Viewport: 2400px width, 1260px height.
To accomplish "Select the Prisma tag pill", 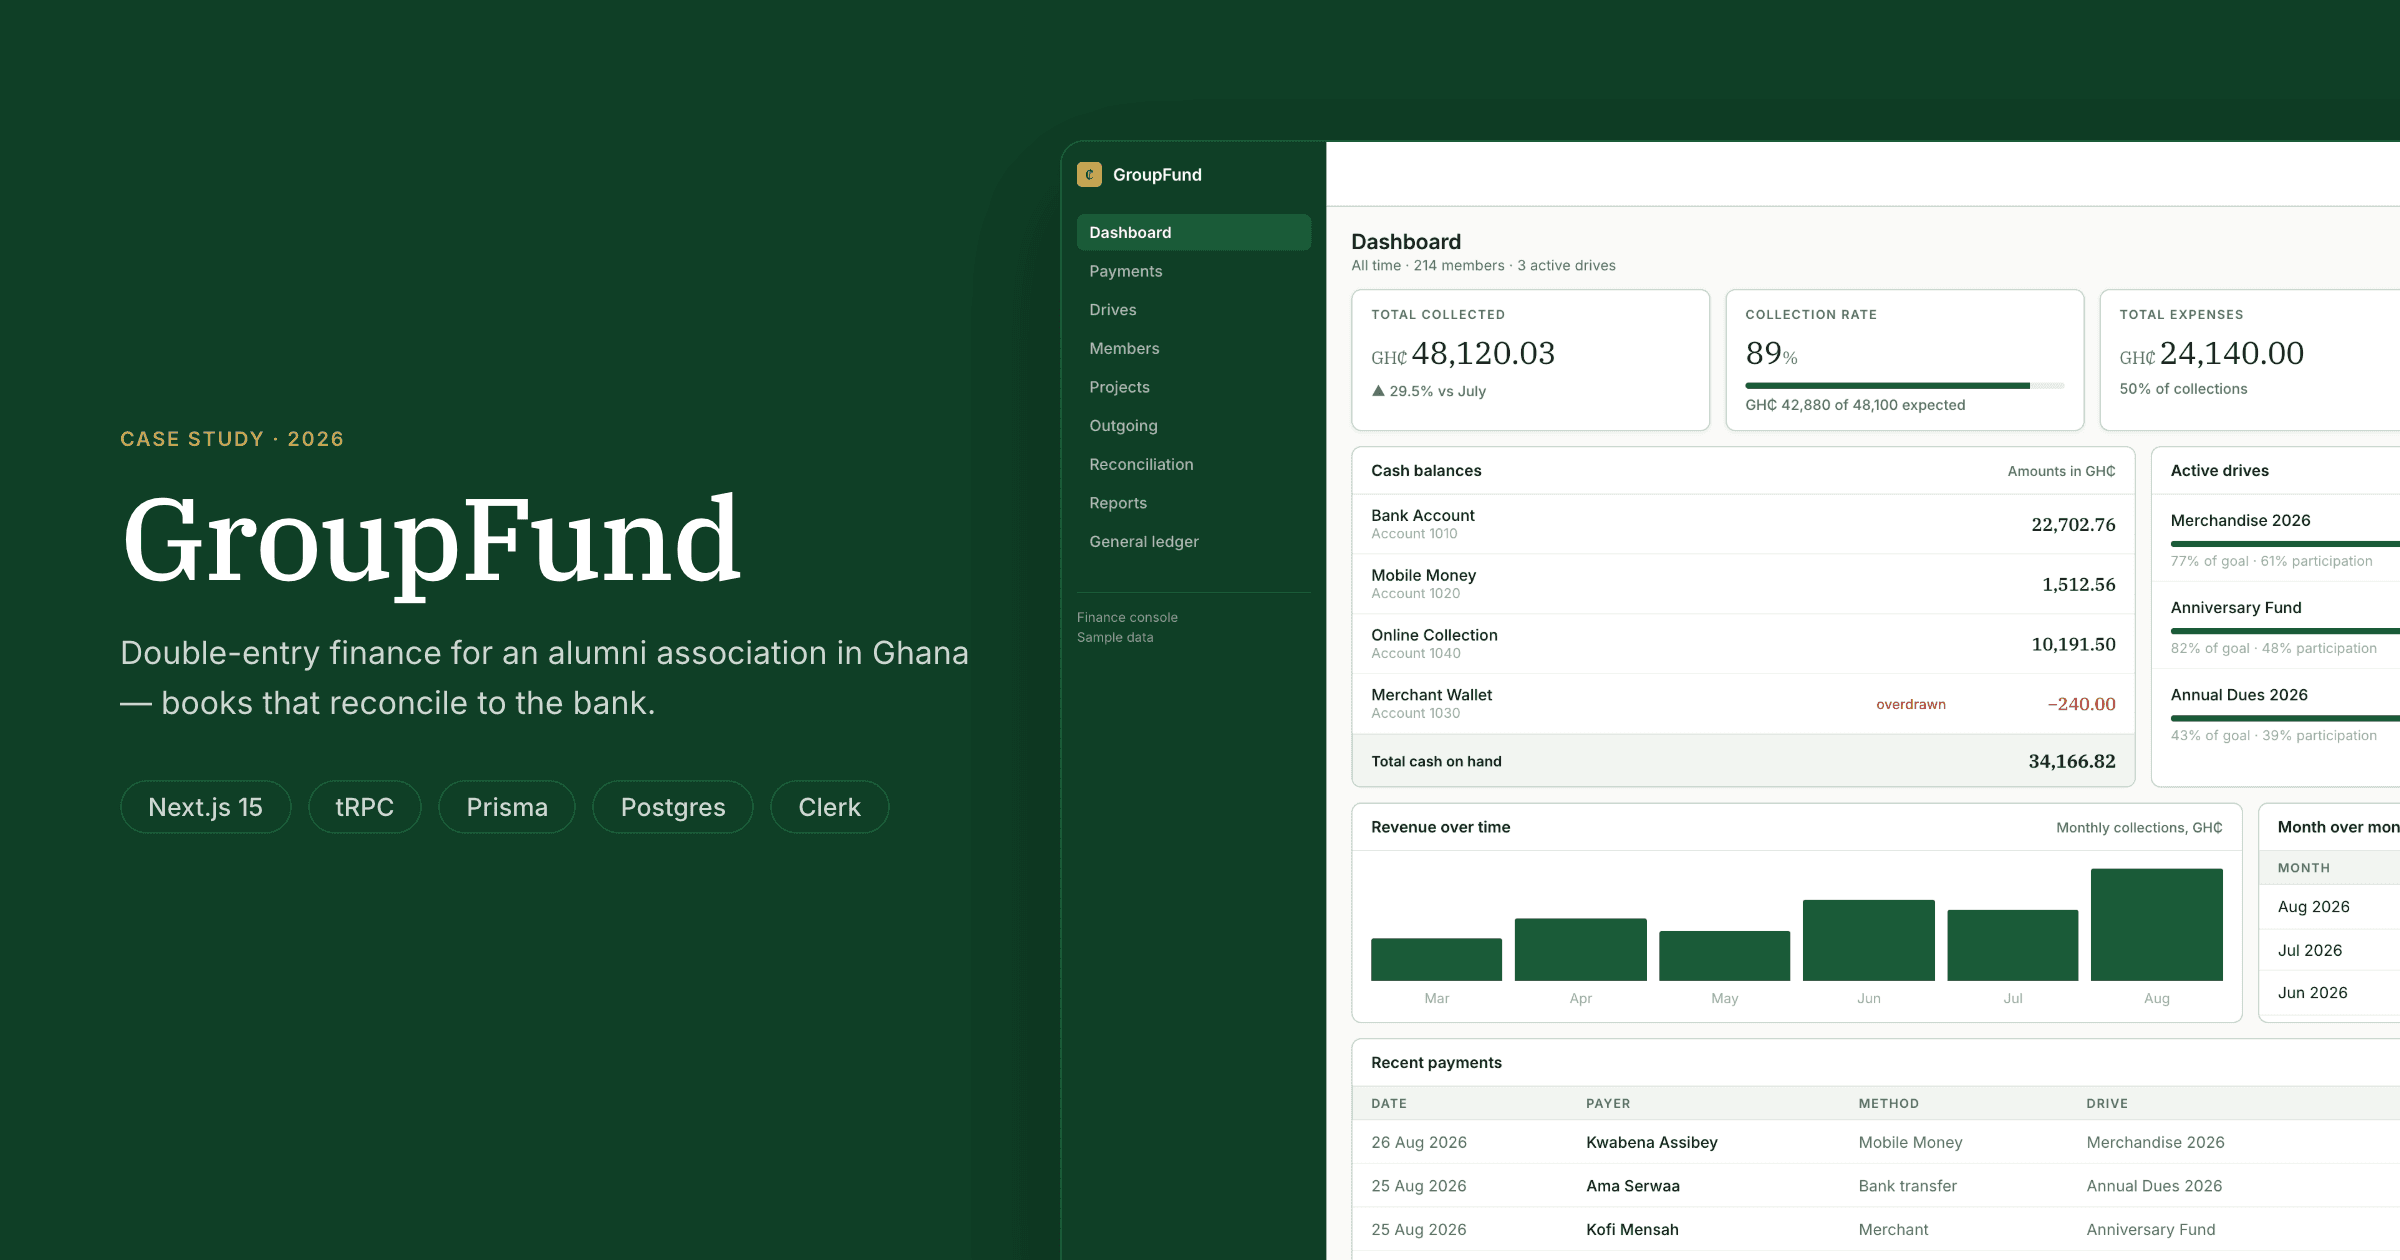I will 507,807.
